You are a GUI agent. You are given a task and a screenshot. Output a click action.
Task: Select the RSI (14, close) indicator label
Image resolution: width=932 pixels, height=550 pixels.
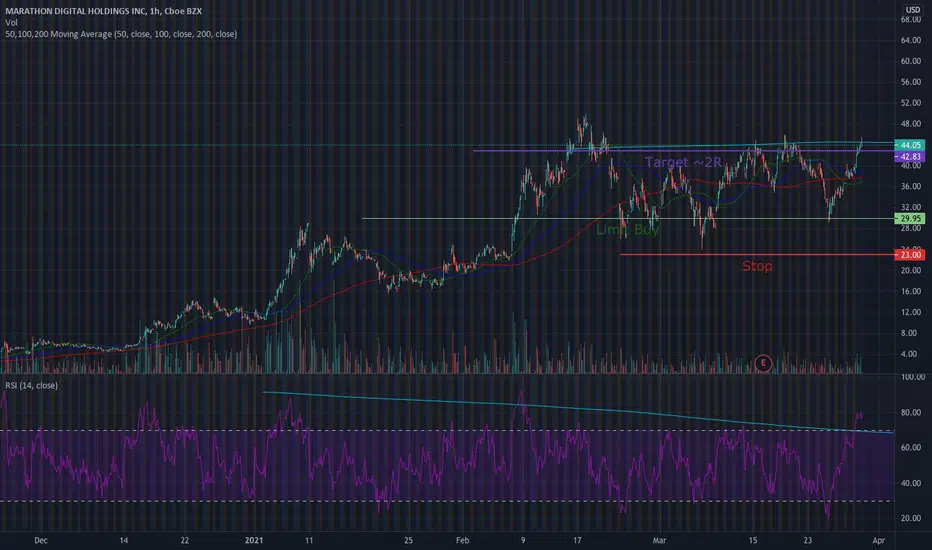[x=32, y=385]
